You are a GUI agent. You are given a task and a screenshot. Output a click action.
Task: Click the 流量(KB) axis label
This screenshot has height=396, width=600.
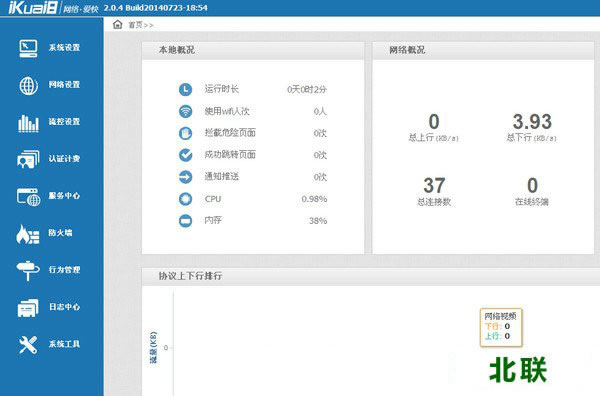pos(153,347)
